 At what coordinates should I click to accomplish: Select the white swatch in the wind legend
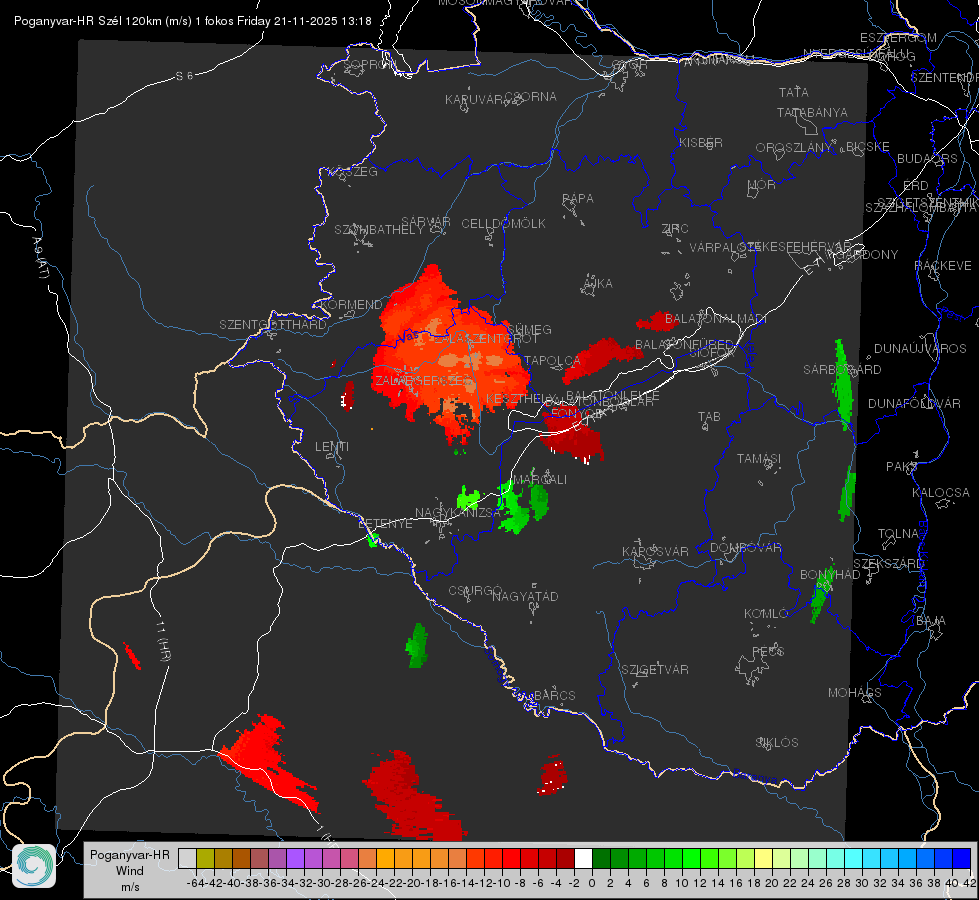click(x=583, y=858)
